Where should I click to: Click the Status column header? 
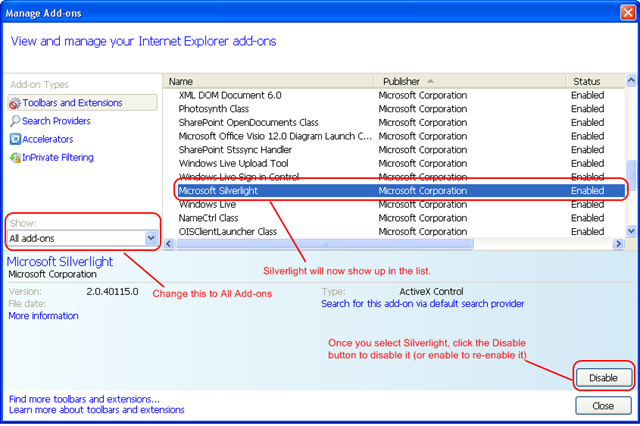(x=595, y=80)
